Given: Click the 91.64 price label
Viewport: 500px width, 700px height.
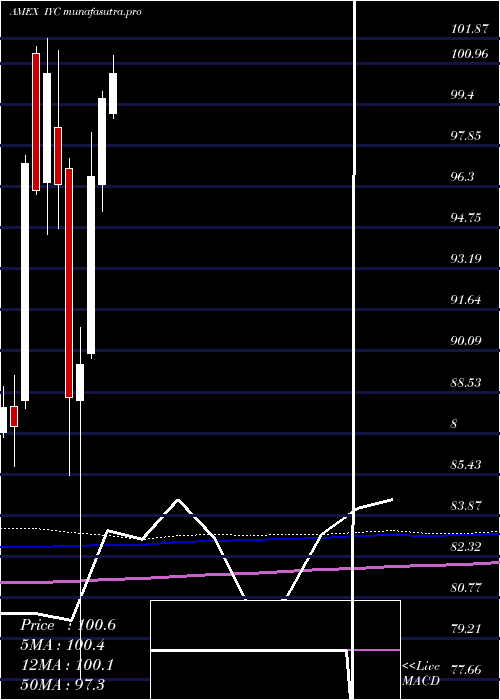Looking at the screenshot, I should [x=466, y=300].
